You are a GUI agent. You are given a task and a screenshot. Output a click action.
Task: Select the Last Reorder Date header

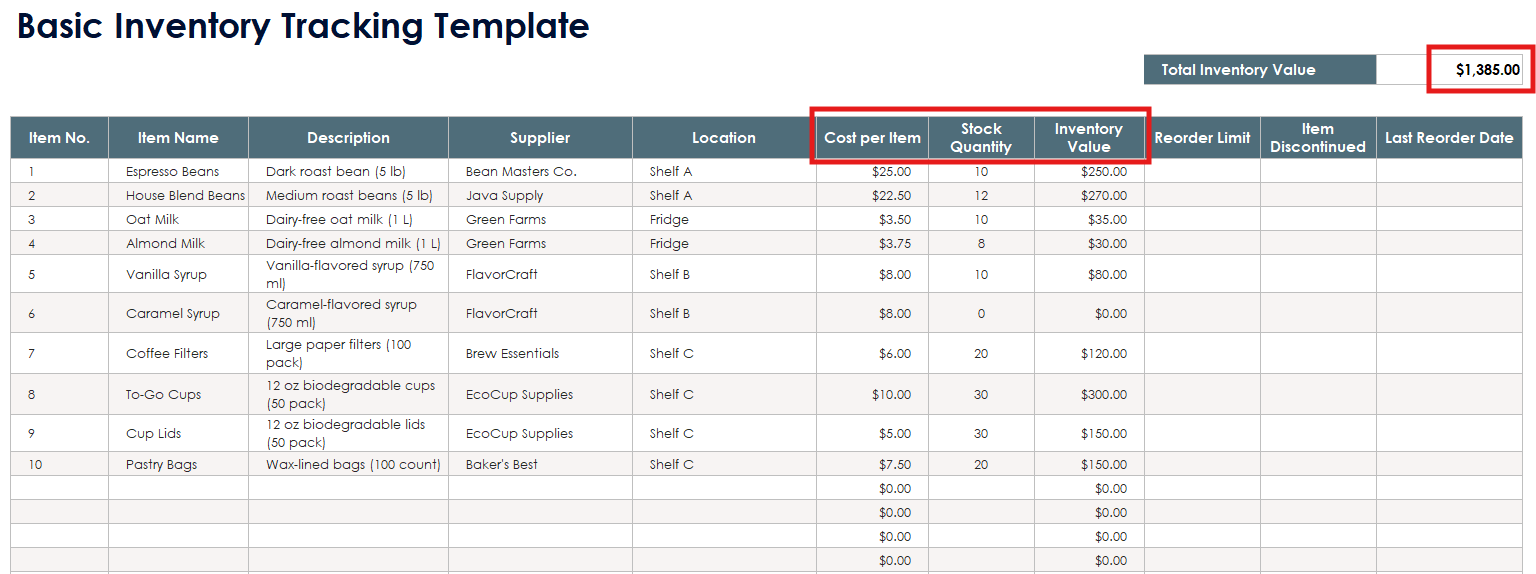click(x=1449, y=138)
